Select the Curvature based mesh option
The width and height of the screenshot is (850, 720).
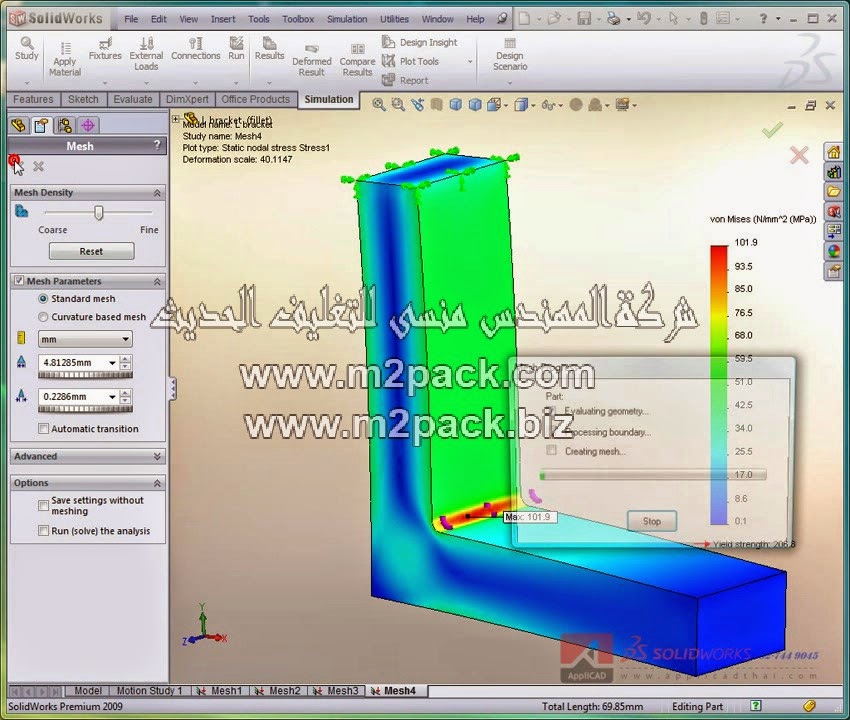[x=43, y=317]
